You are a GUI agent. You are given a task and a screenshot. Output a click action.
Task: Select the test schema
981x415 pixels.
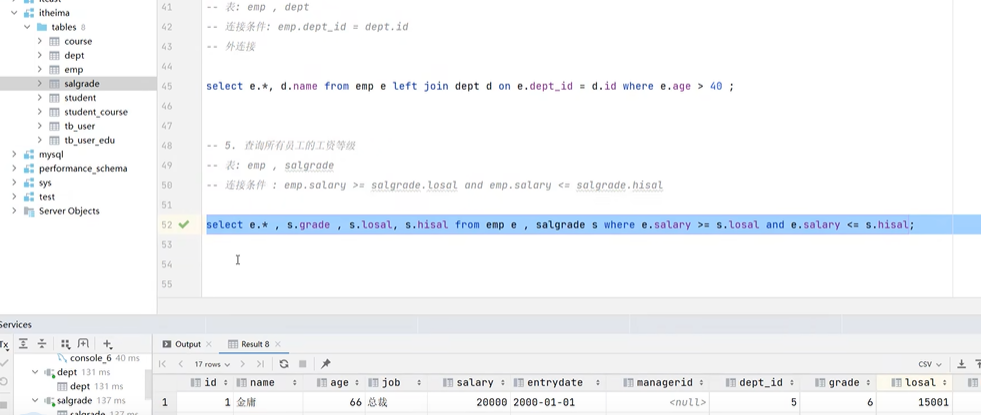(x=47, y=197)
